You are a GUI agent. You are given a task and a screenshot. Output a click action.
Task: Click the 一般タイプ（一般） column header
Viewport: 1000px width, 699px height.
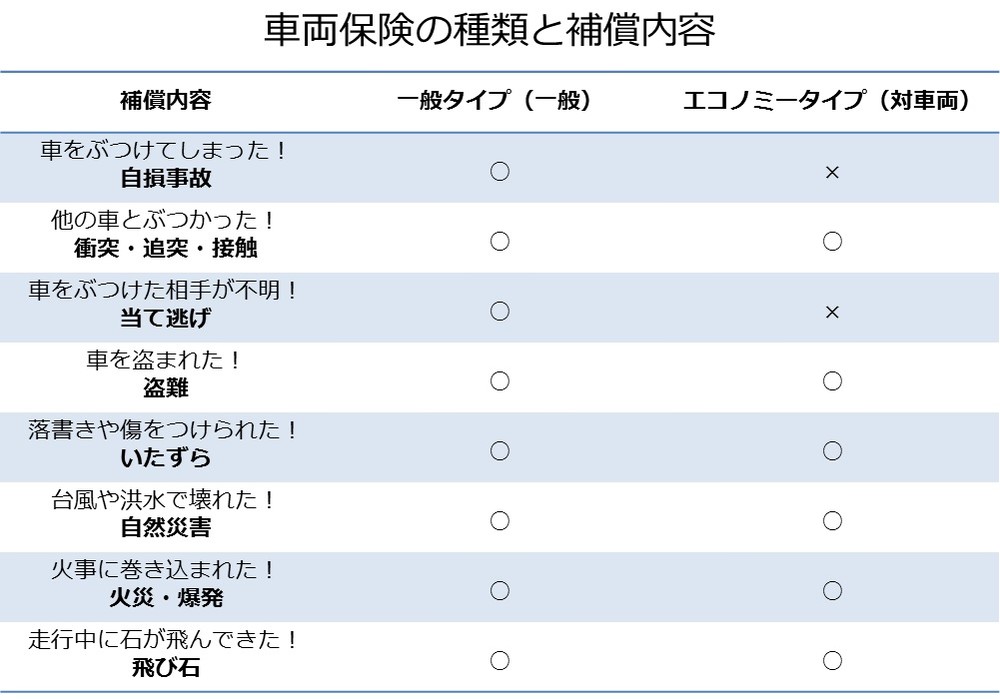pyautogui.click(x=495, y=101)
